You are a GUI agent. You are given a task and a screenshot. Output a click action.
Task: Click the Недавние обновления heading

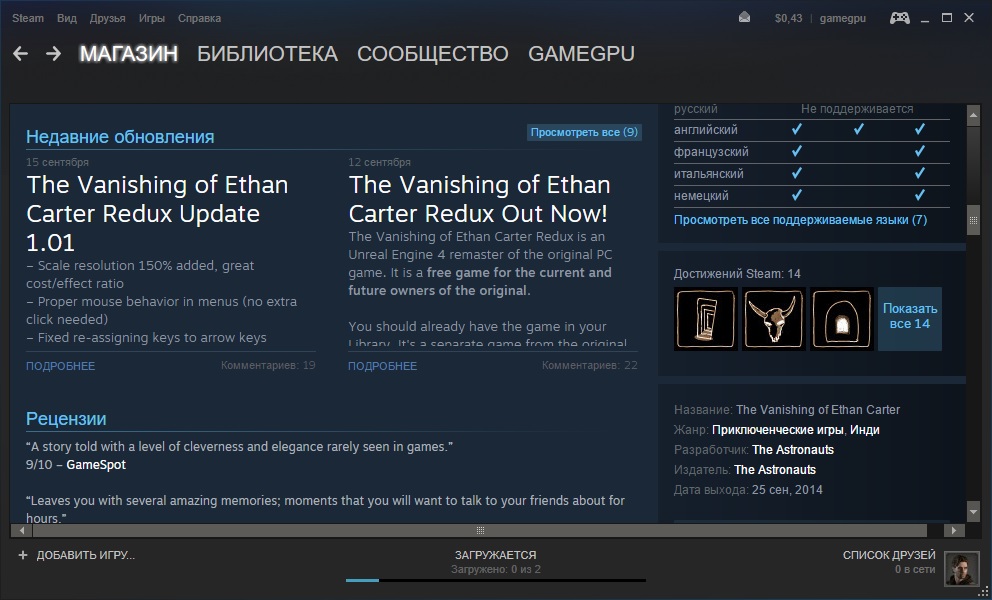coord(120,137)
